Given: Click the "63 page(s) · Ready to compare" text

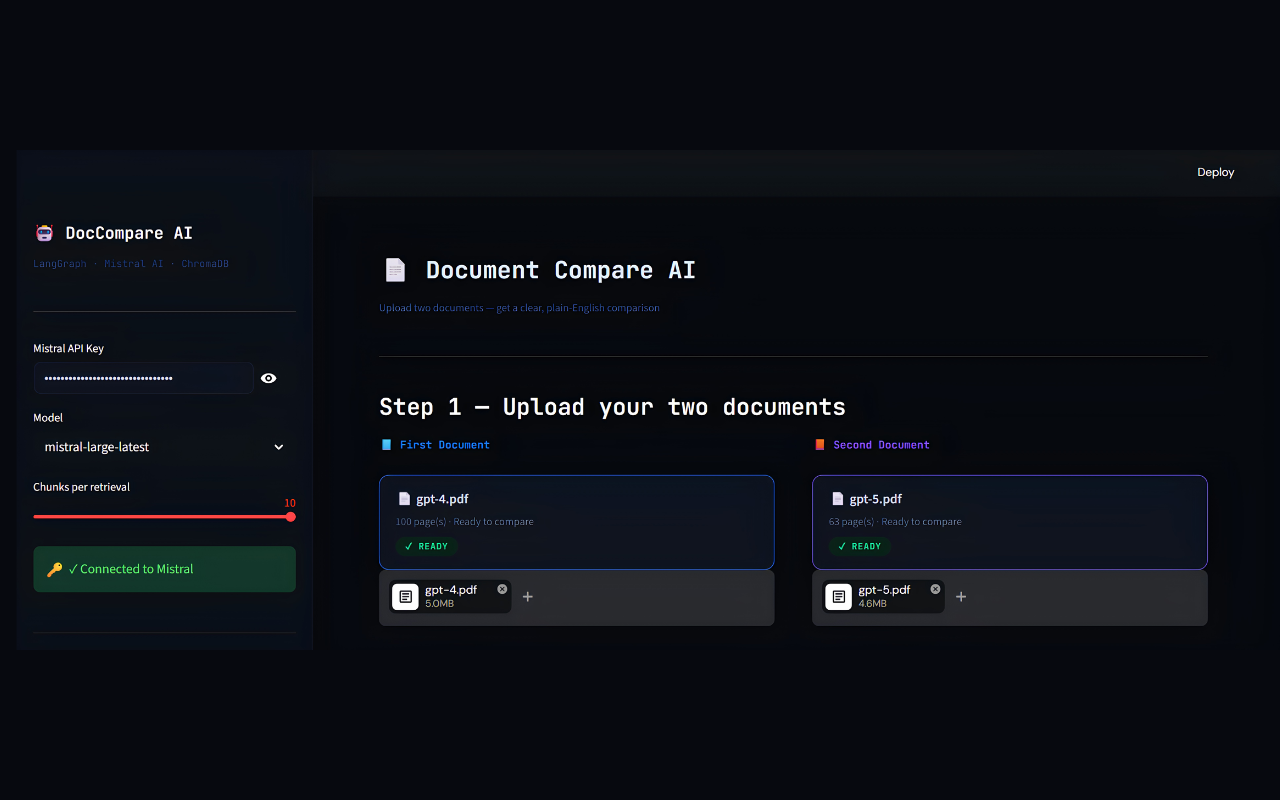Looking at the screenshot, I should pyautogui.click(x=895, y=522).
